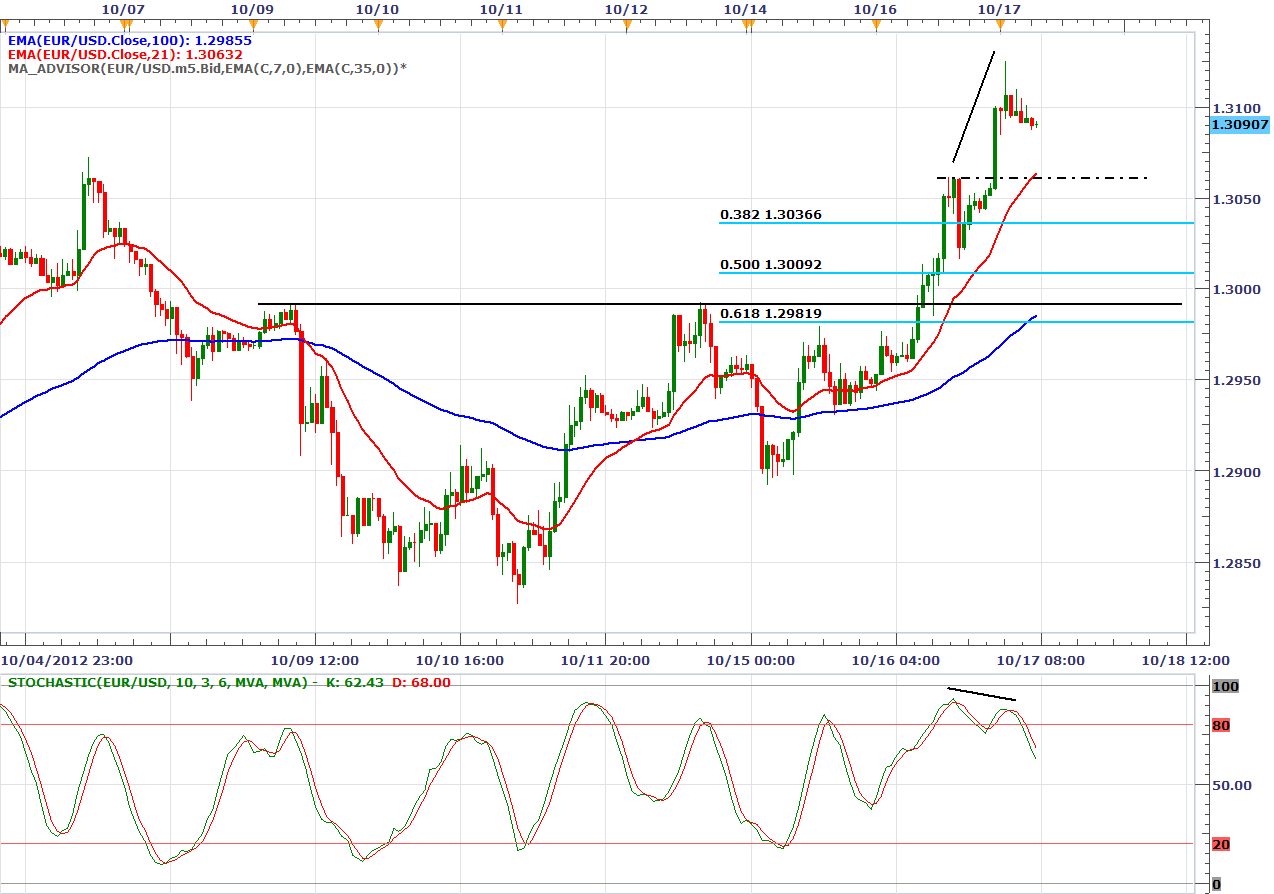Select the black diagonal trendline above price candles
1274x894 pixels.
973,107
